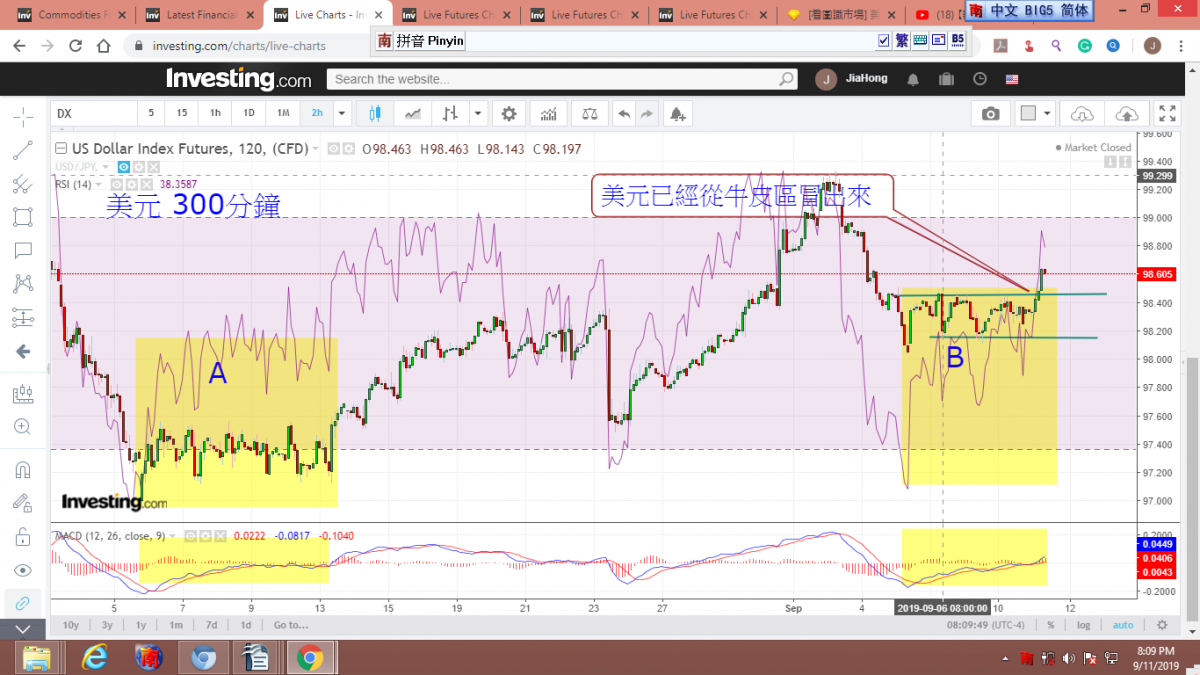Enter fullscreen mode with the expand icon
The height and width of the screenshot is (675, 1200).
click(1166, 113)
